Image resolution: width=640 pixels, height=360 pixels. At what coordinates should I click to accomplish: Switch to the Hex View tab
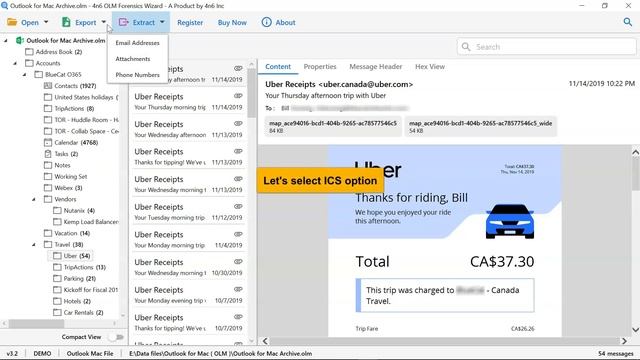[430, 67]
